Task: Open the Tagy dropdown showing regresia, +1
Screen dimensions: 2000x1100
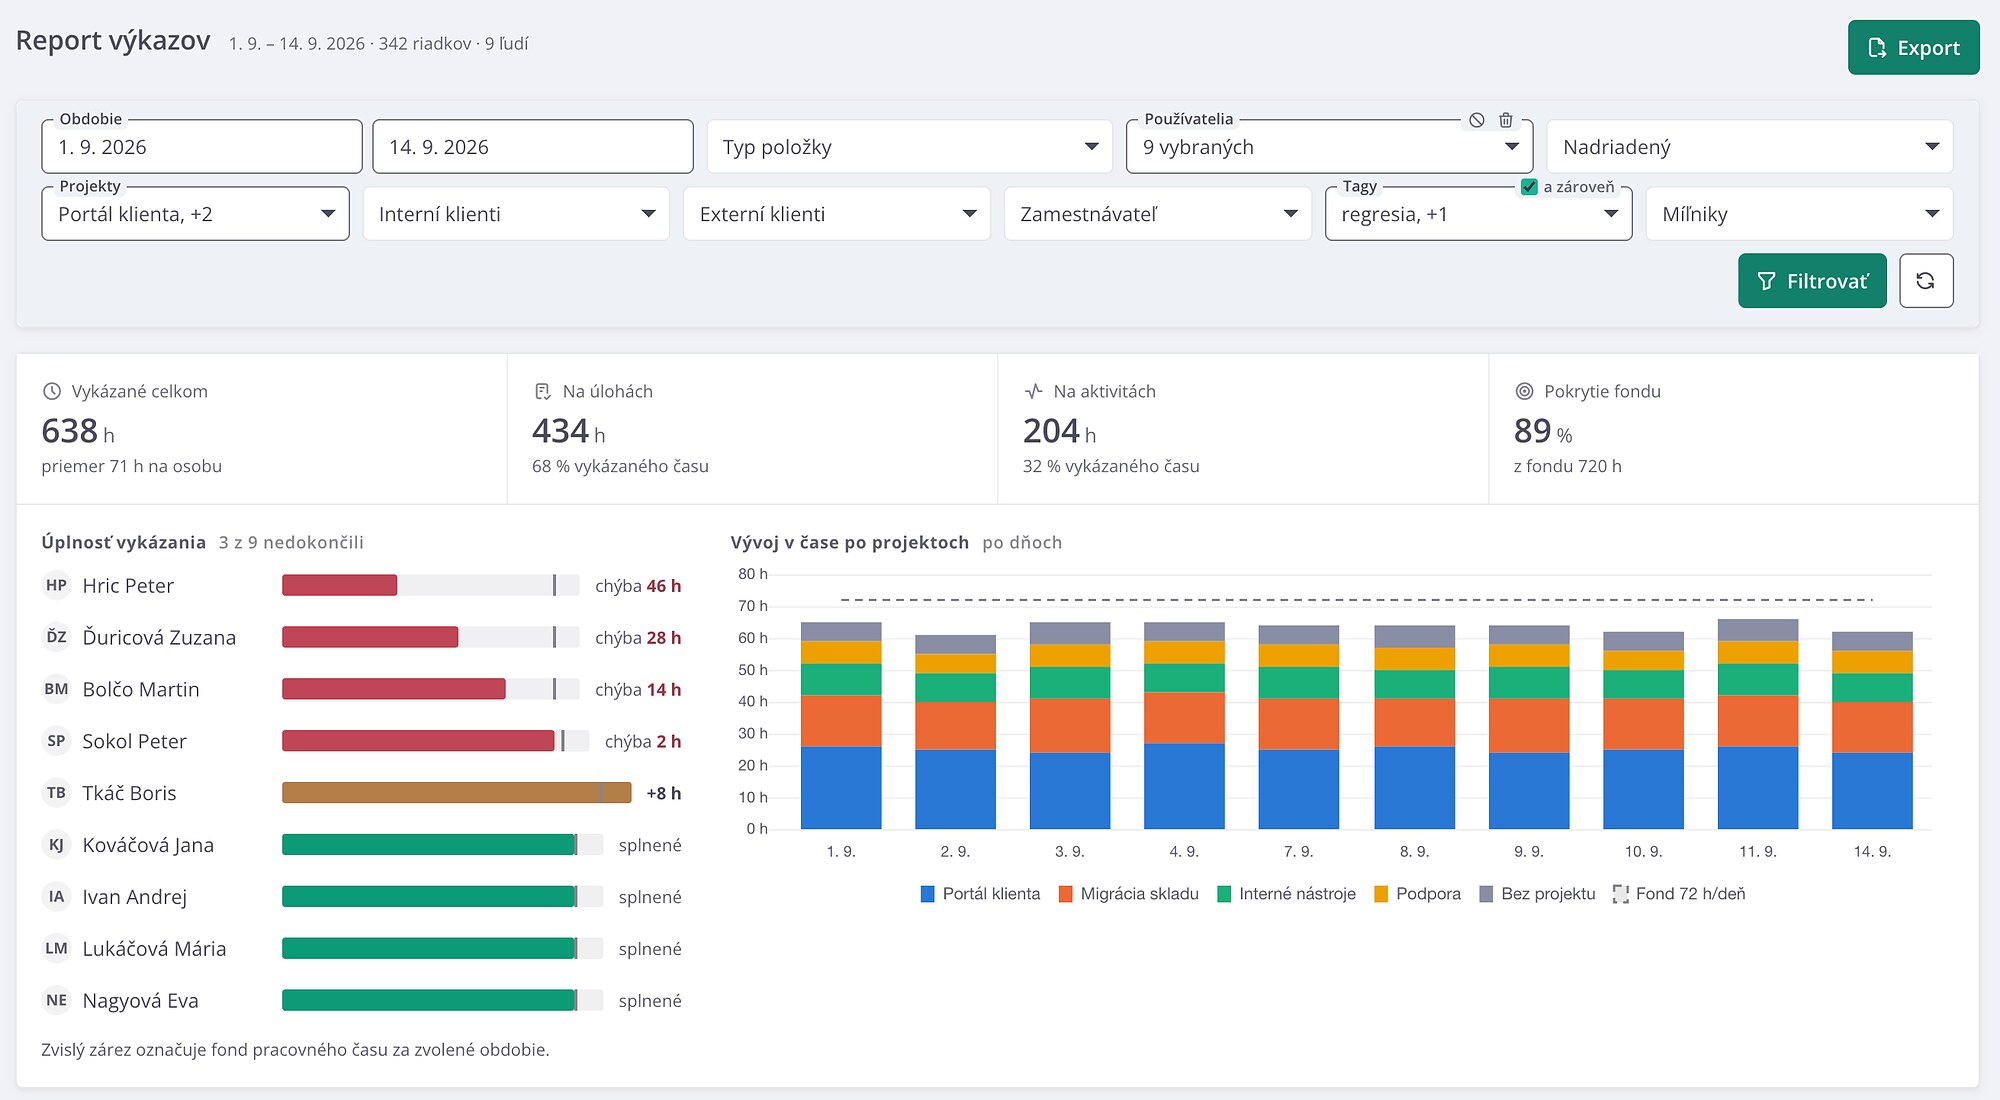Action: tap(1479, 214)
